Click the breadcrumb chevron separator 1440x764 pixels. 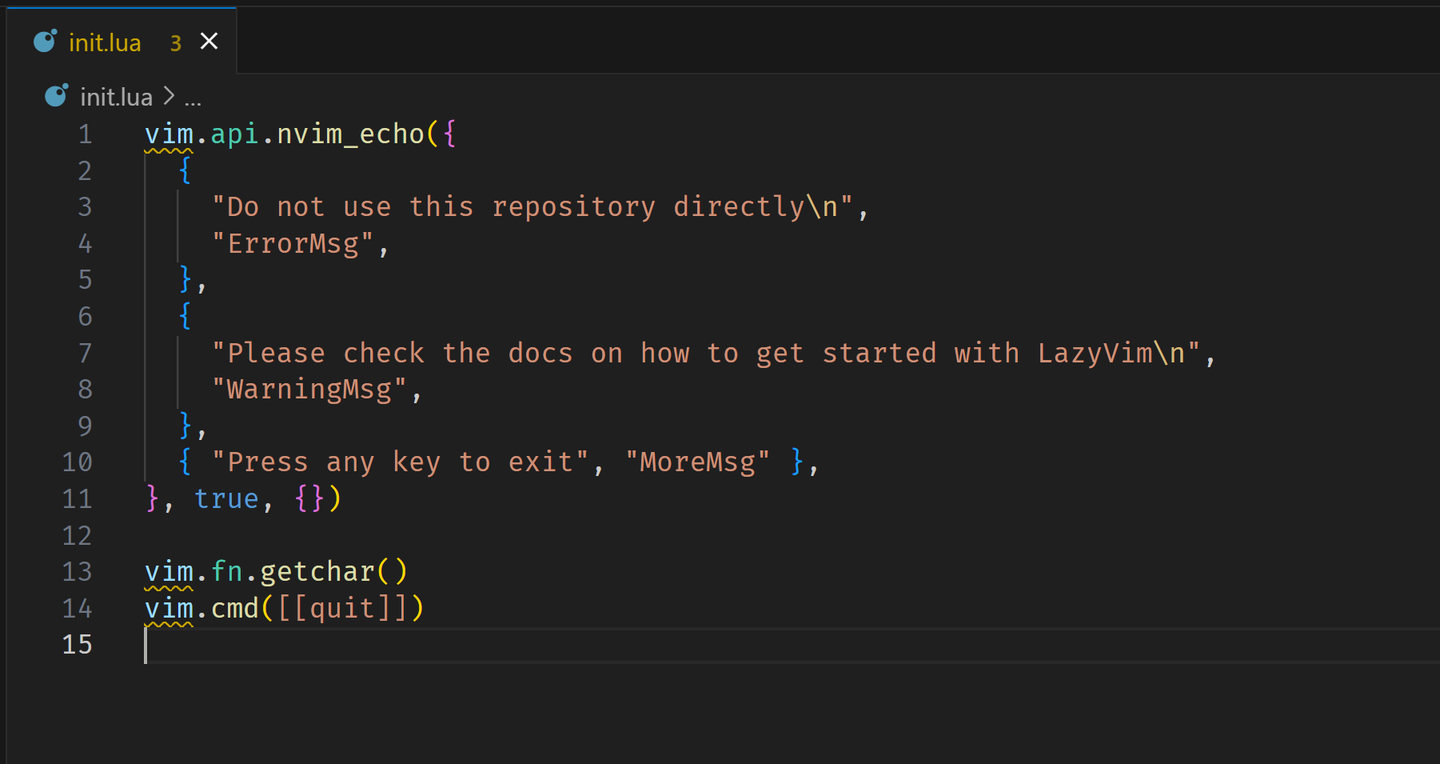(169, 97)
